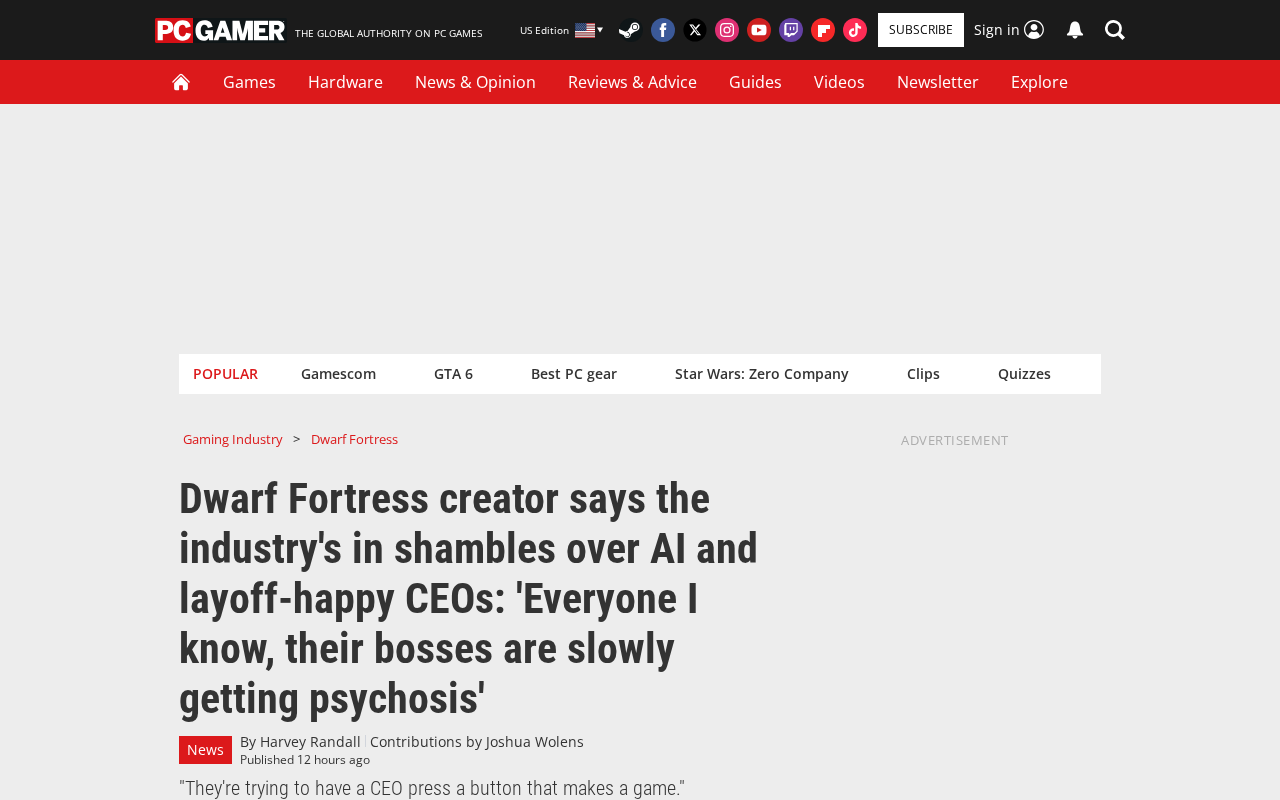Open the Twitch social icon

coord(791,30)
